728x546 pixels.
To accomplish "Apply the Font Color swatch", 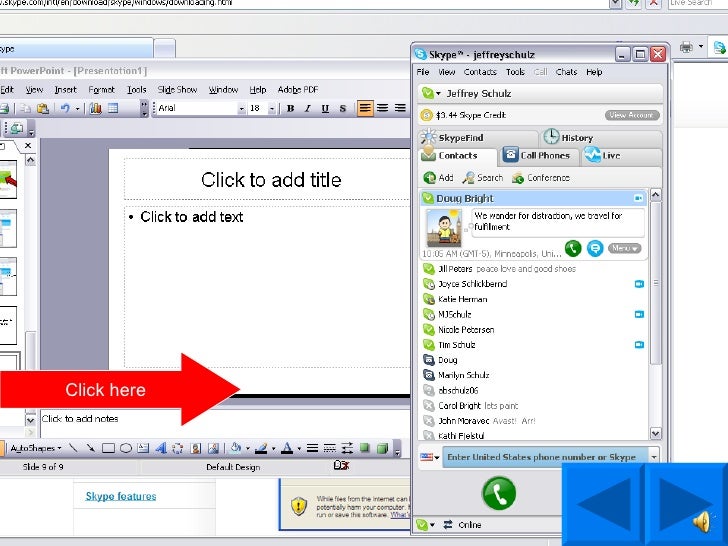I will [287, 448].
